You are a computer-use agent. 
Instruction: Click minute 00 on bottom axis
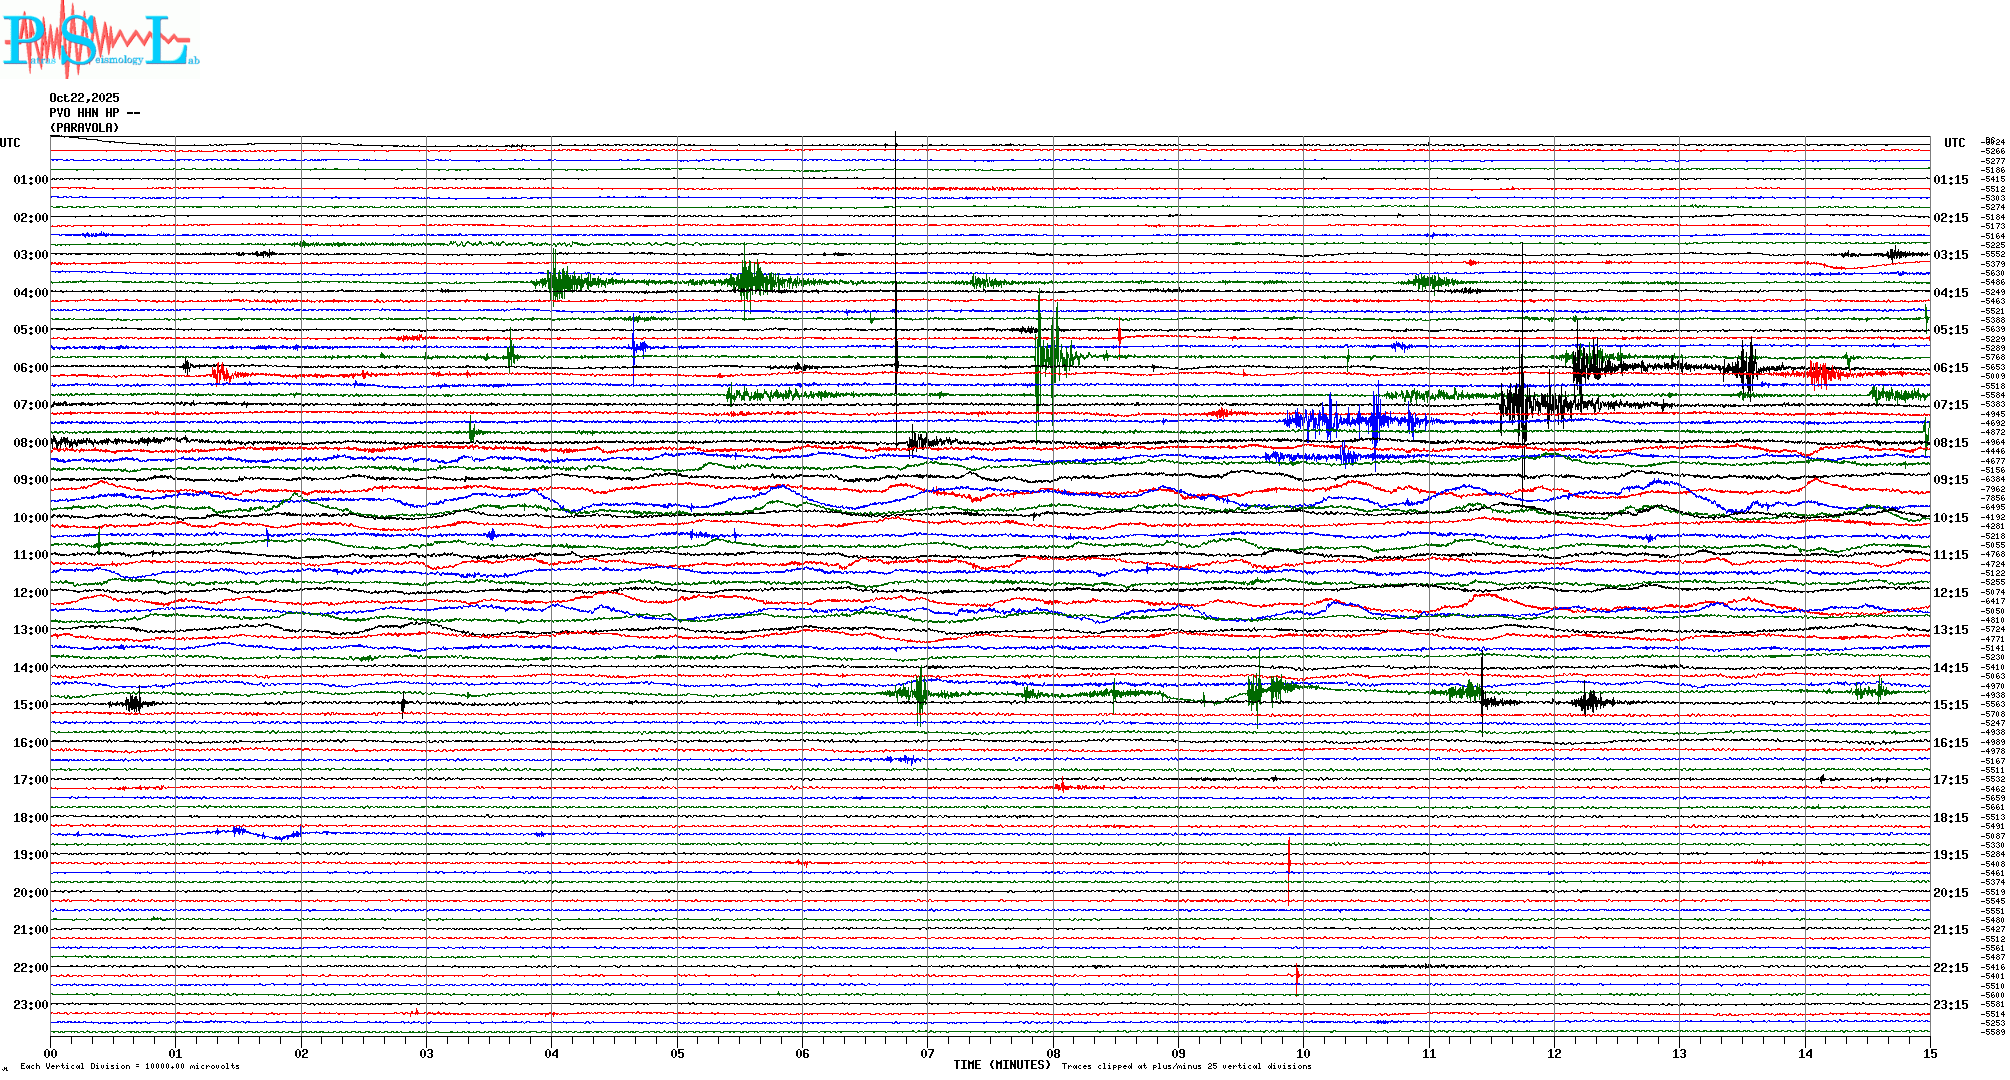(x=51, y=1053)
